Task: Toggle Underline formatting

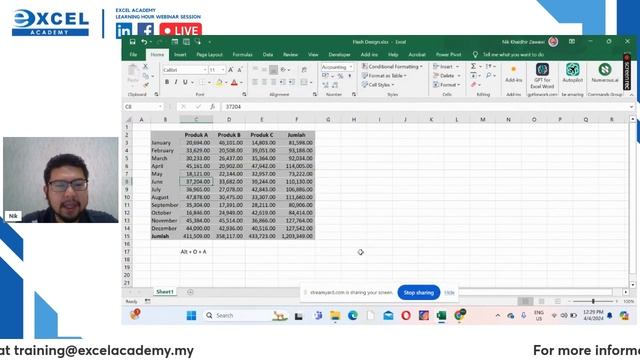Action: tap(185, 82)
